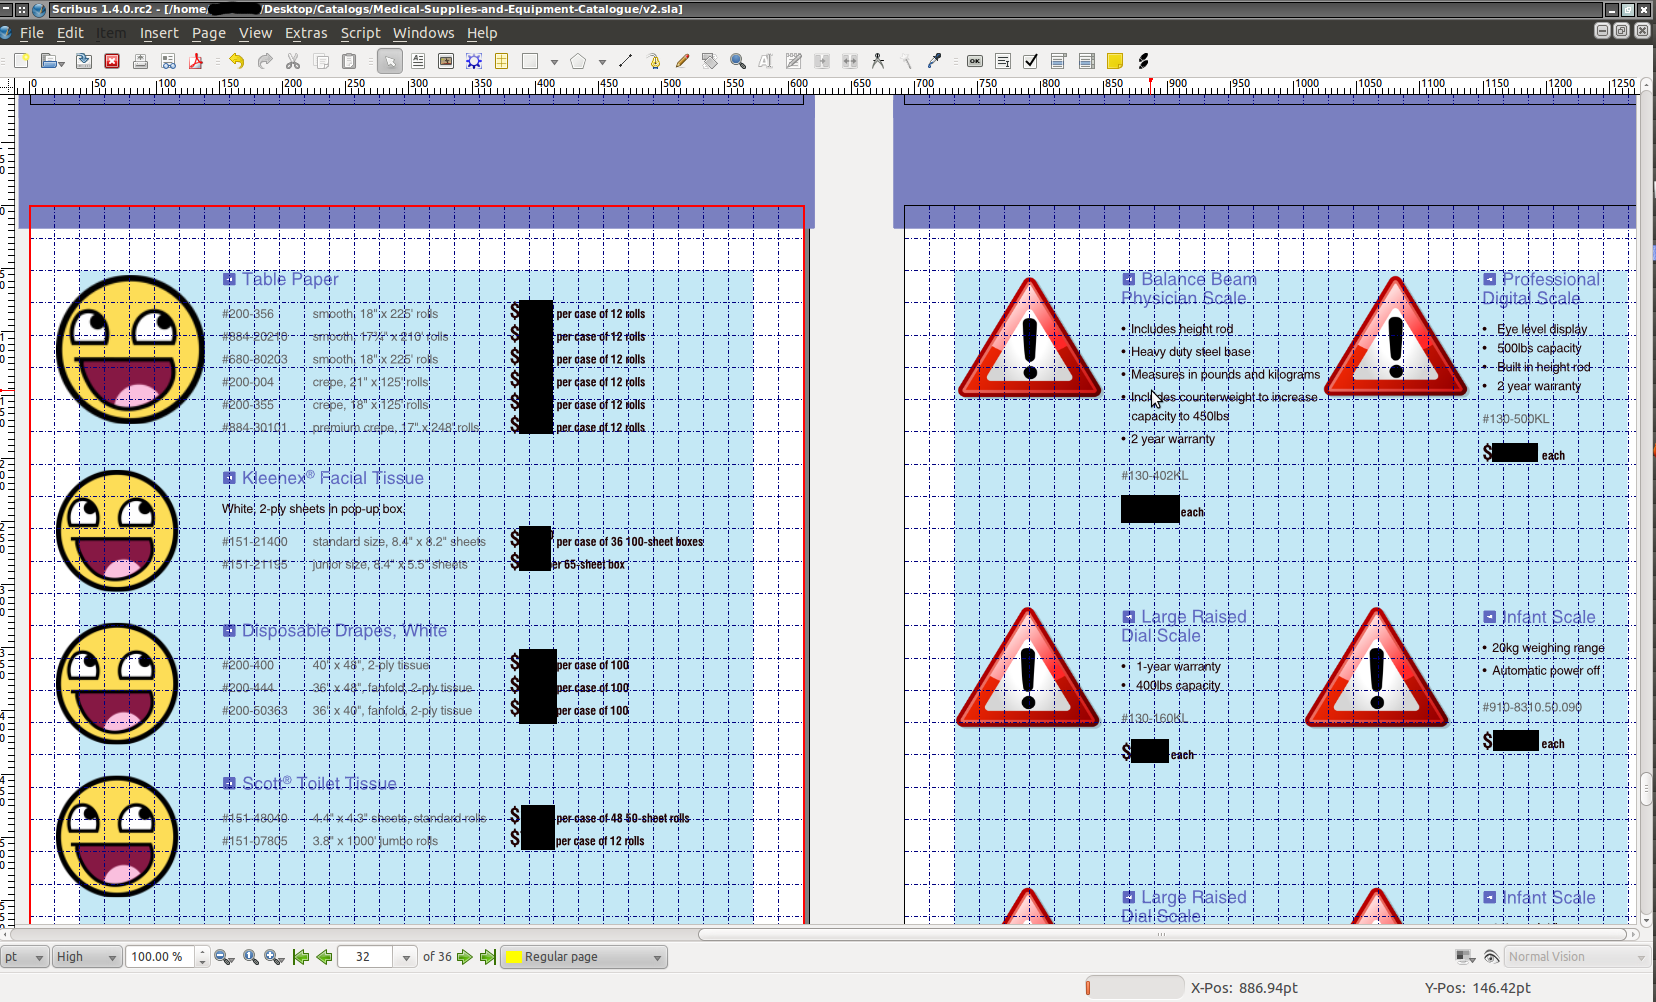Expand the 'Regular page' layer dropdown
Viewport: 1656px width, 1002px height.
point(583,957)
